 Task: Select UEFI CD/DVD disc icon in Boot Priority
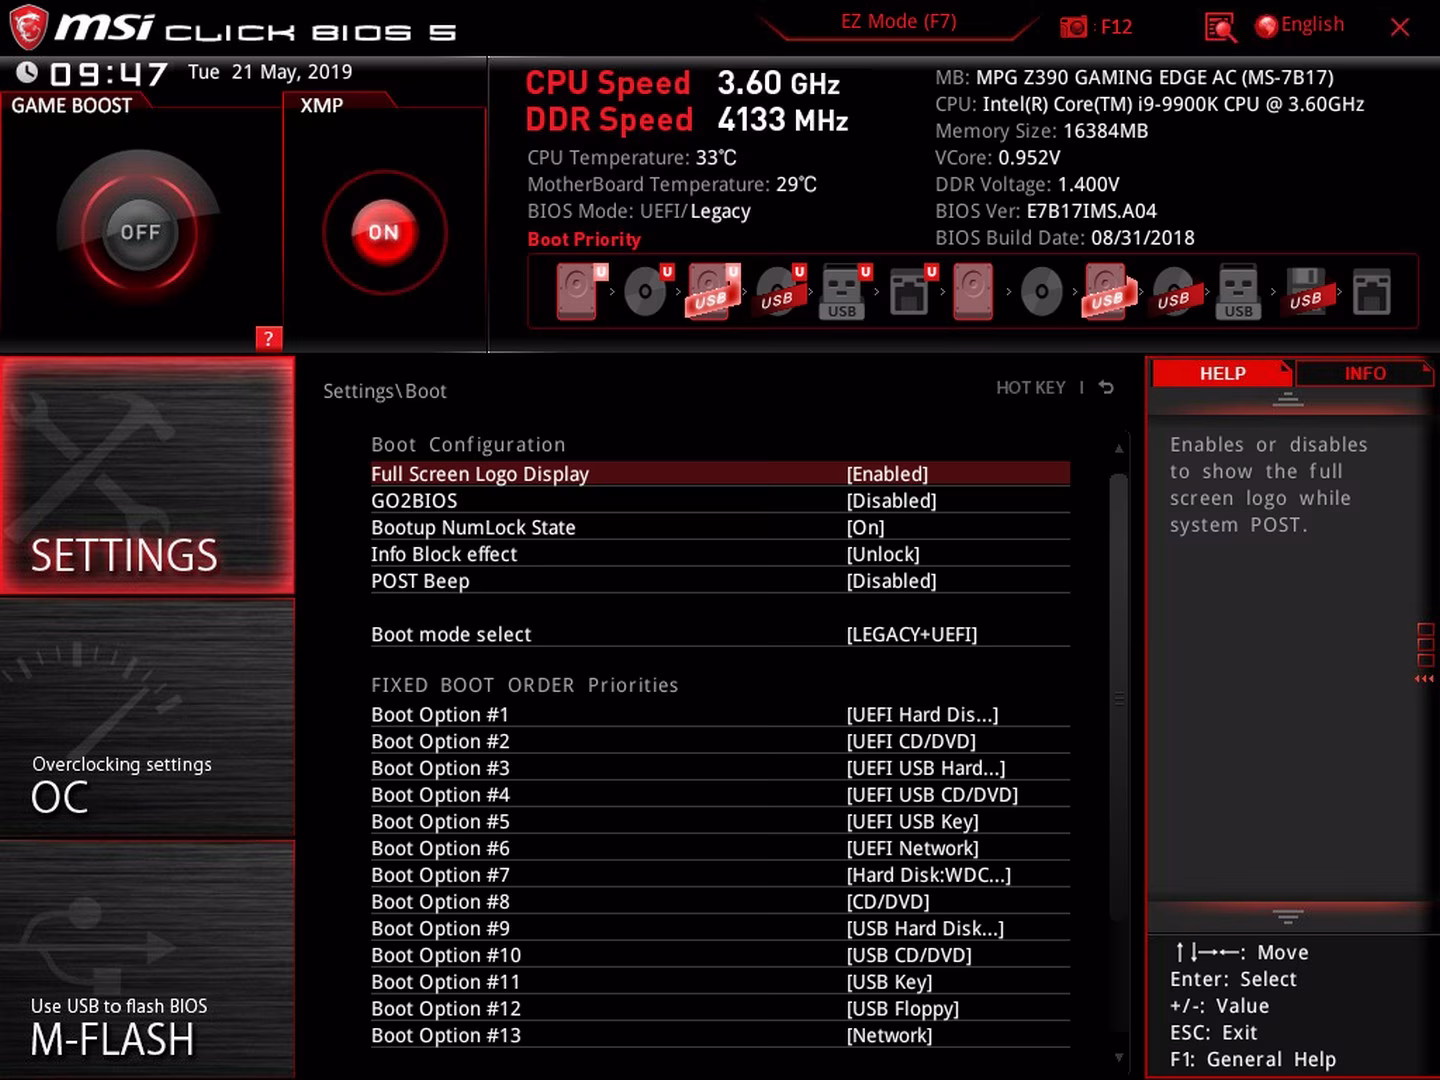click(647, 291)
